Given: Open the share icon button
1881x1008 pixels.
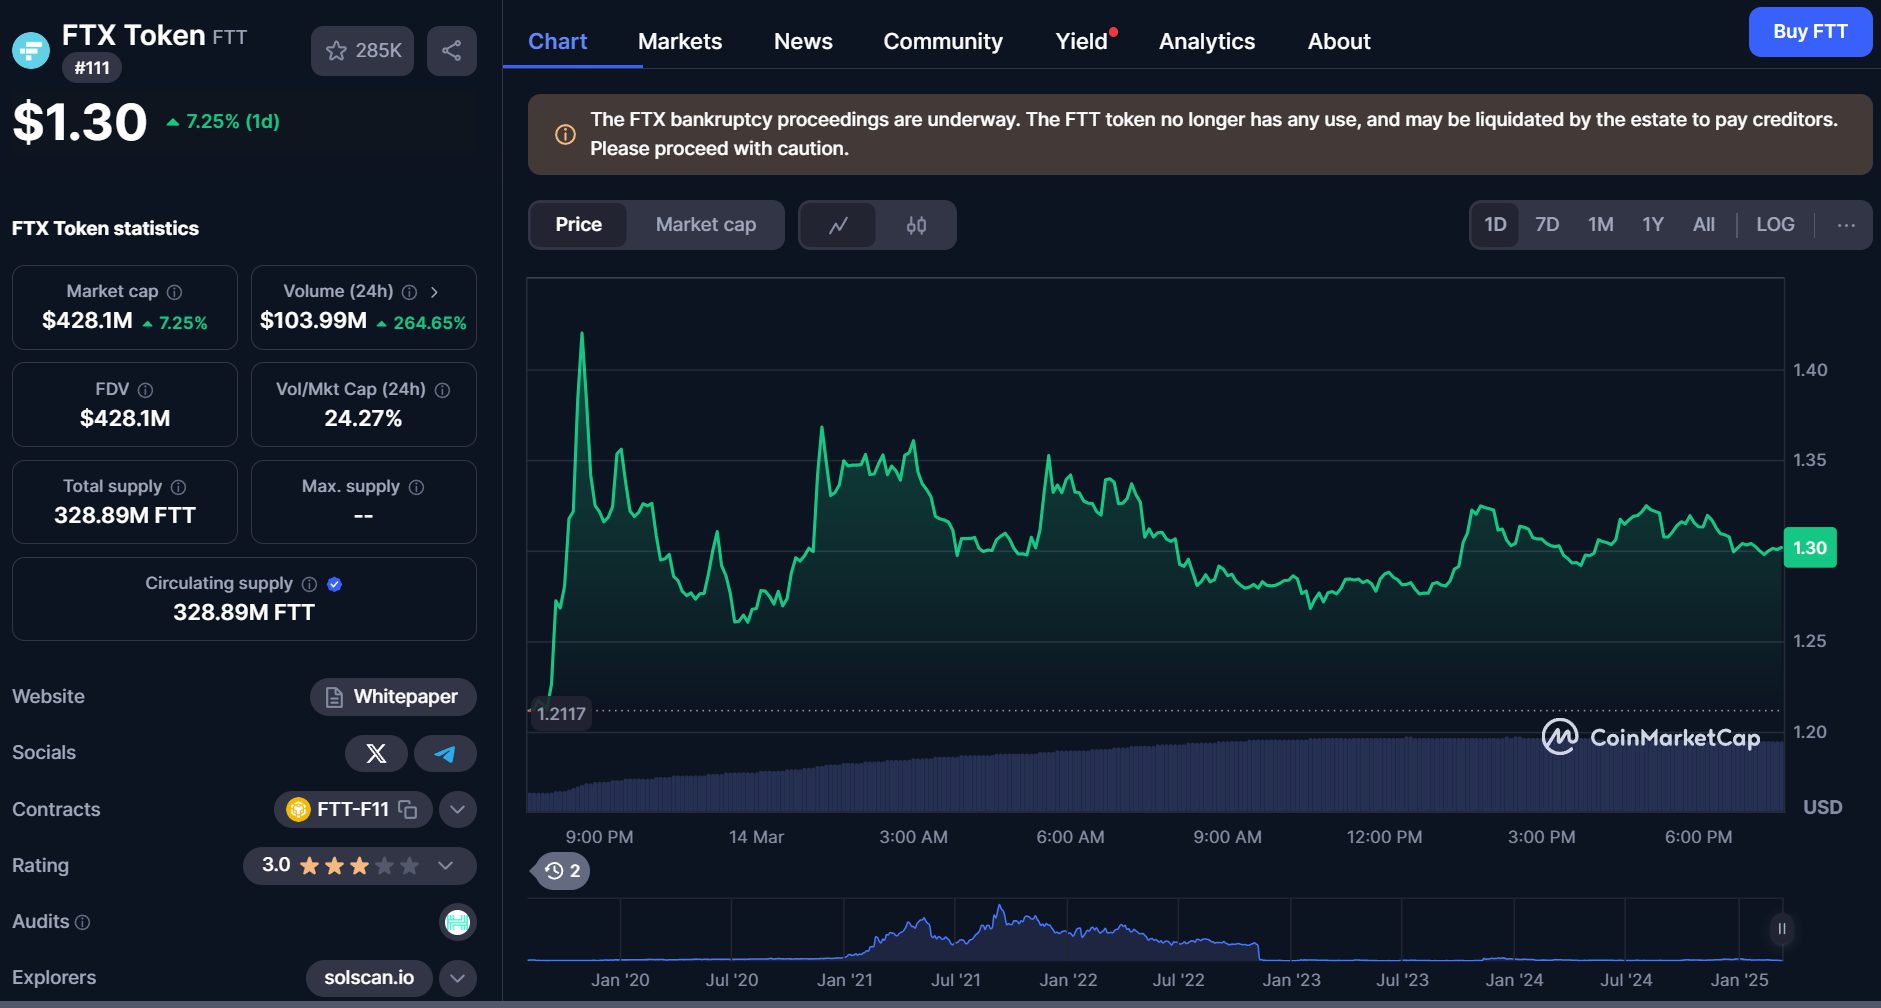Looking at the screenshot, I should [x=452, y=51].
